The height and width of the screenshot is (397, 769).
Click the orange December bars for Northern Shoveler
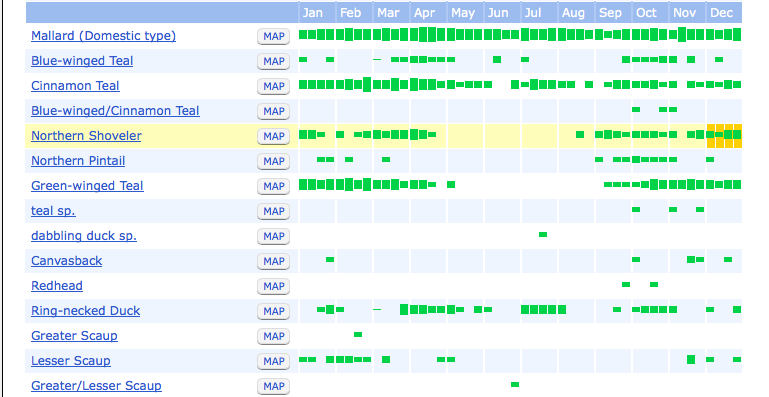[x=724, y=136]
